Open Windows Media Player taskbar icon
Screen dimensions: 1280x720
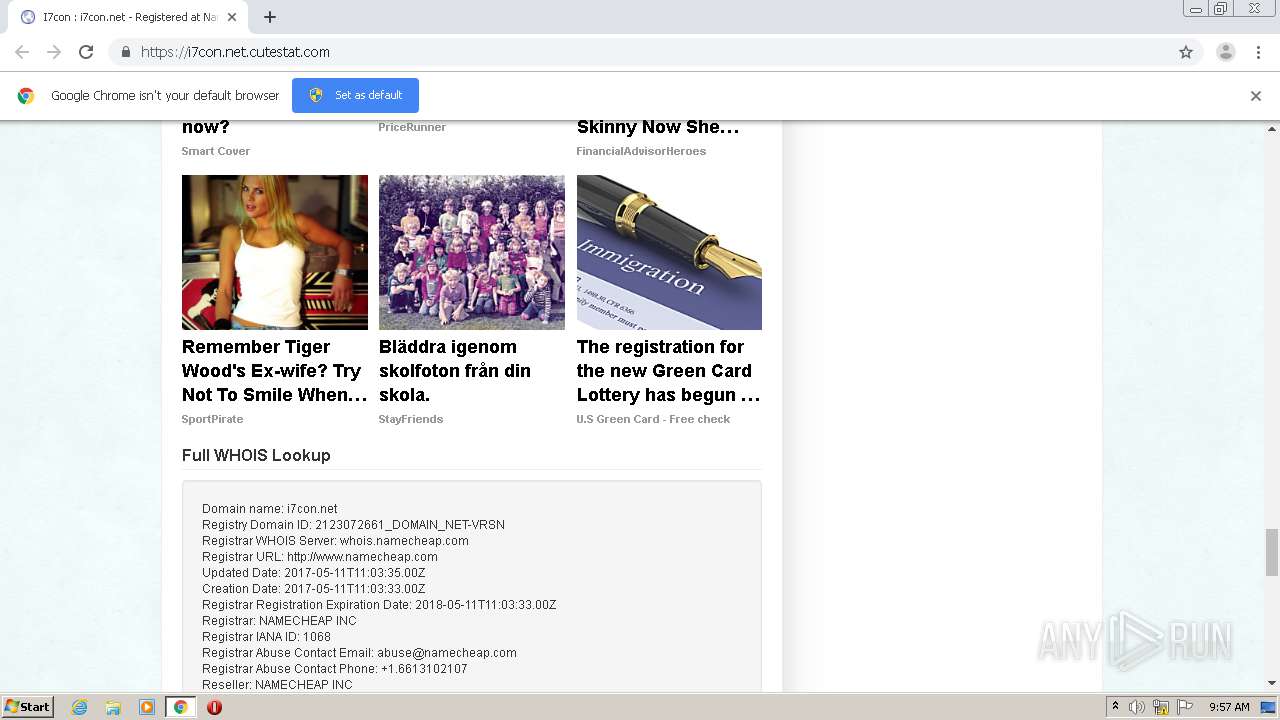(x=147, y=707)
